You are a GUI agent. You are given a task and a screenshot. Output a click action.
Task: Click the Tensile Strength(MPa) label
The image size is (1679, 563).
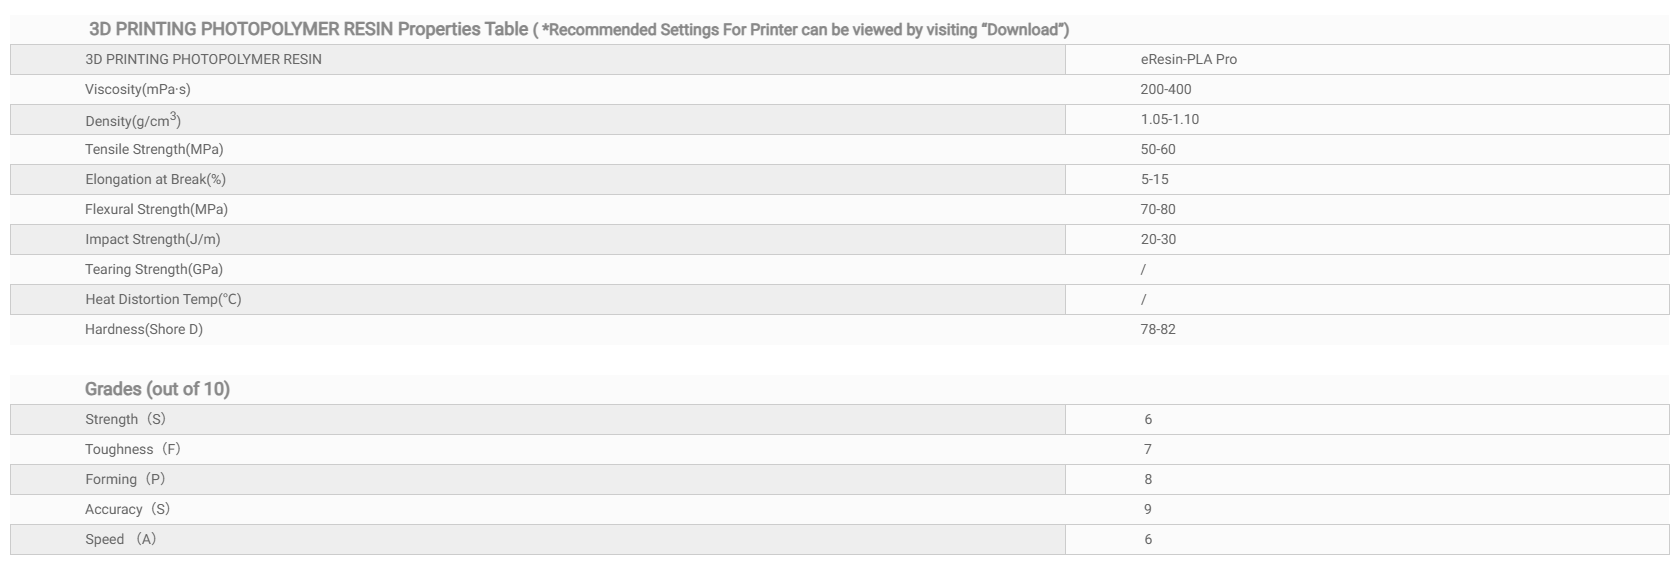tap(154, 149)
